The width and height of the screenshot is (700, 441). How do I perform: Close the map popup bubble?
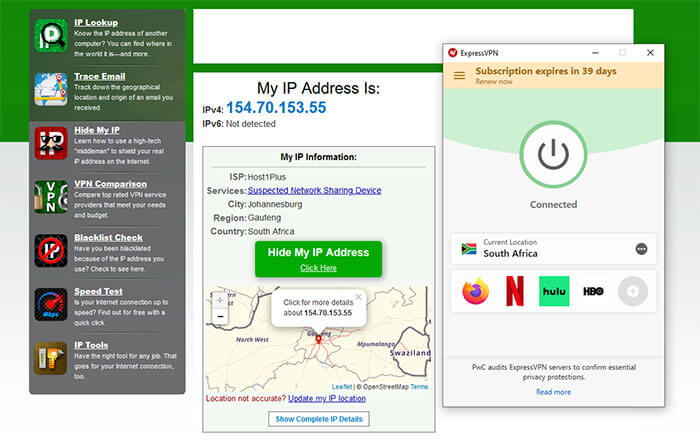(358, 297)
